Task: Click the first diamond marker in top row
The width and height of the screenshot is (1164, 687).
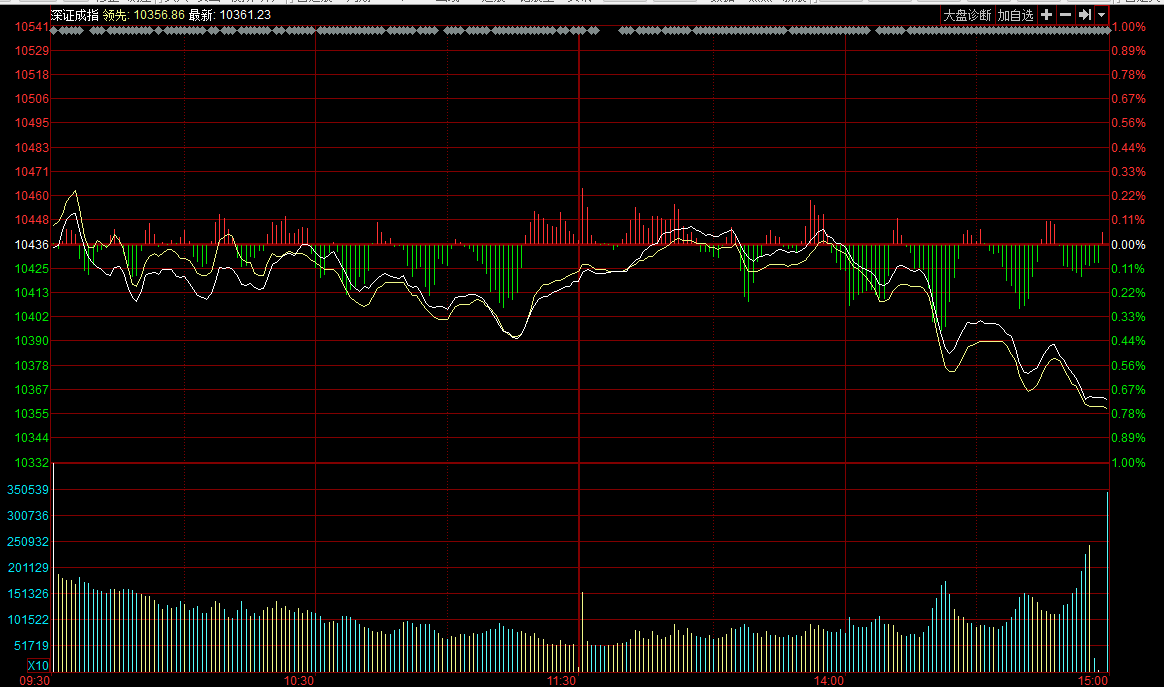Action: pyautogui.click(x=54, y=31)
